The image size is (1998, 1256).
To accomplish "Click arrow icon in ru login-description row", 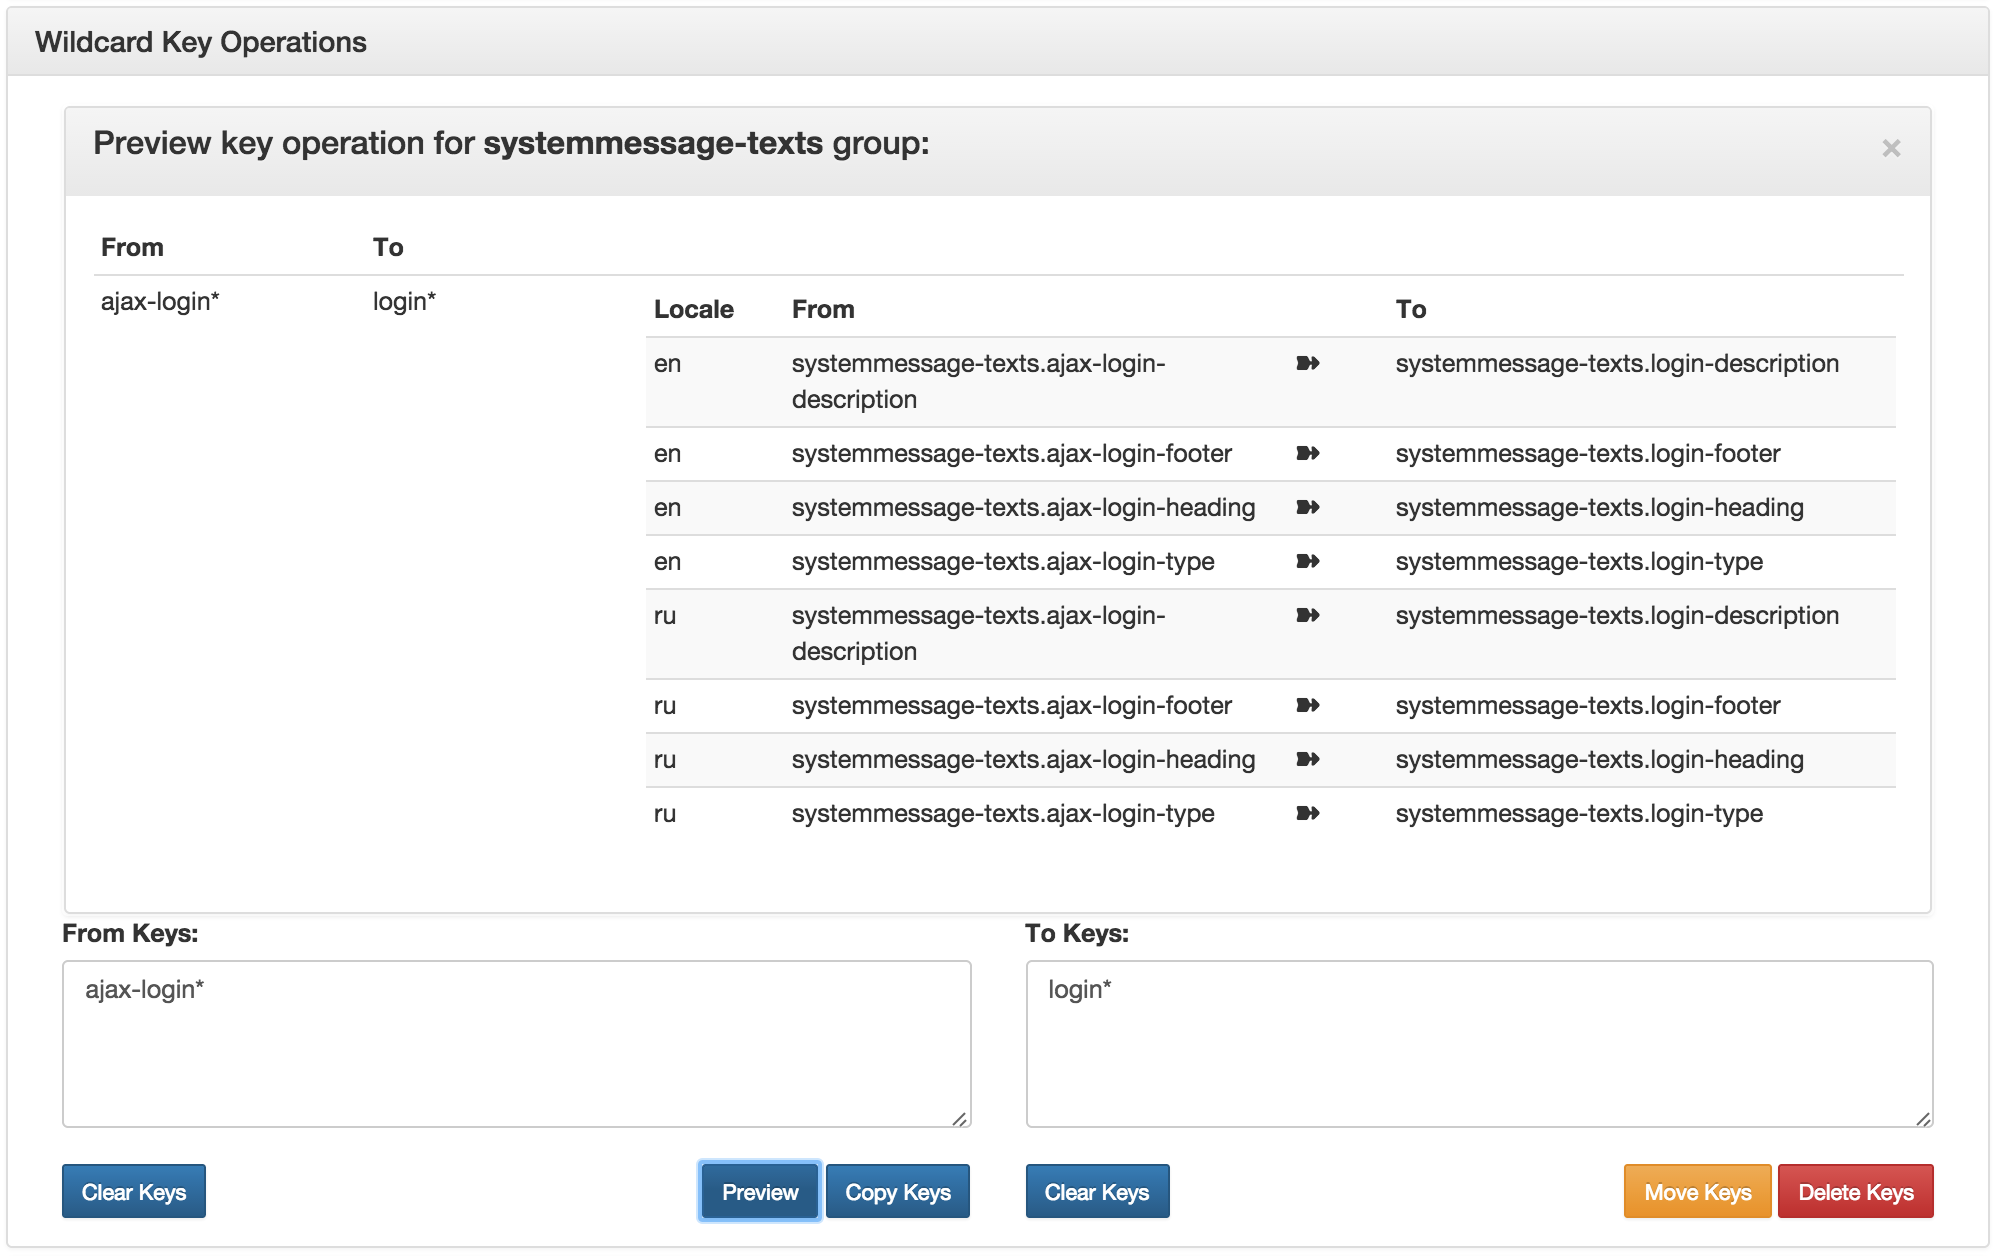I will click(x=1307, y=615).
